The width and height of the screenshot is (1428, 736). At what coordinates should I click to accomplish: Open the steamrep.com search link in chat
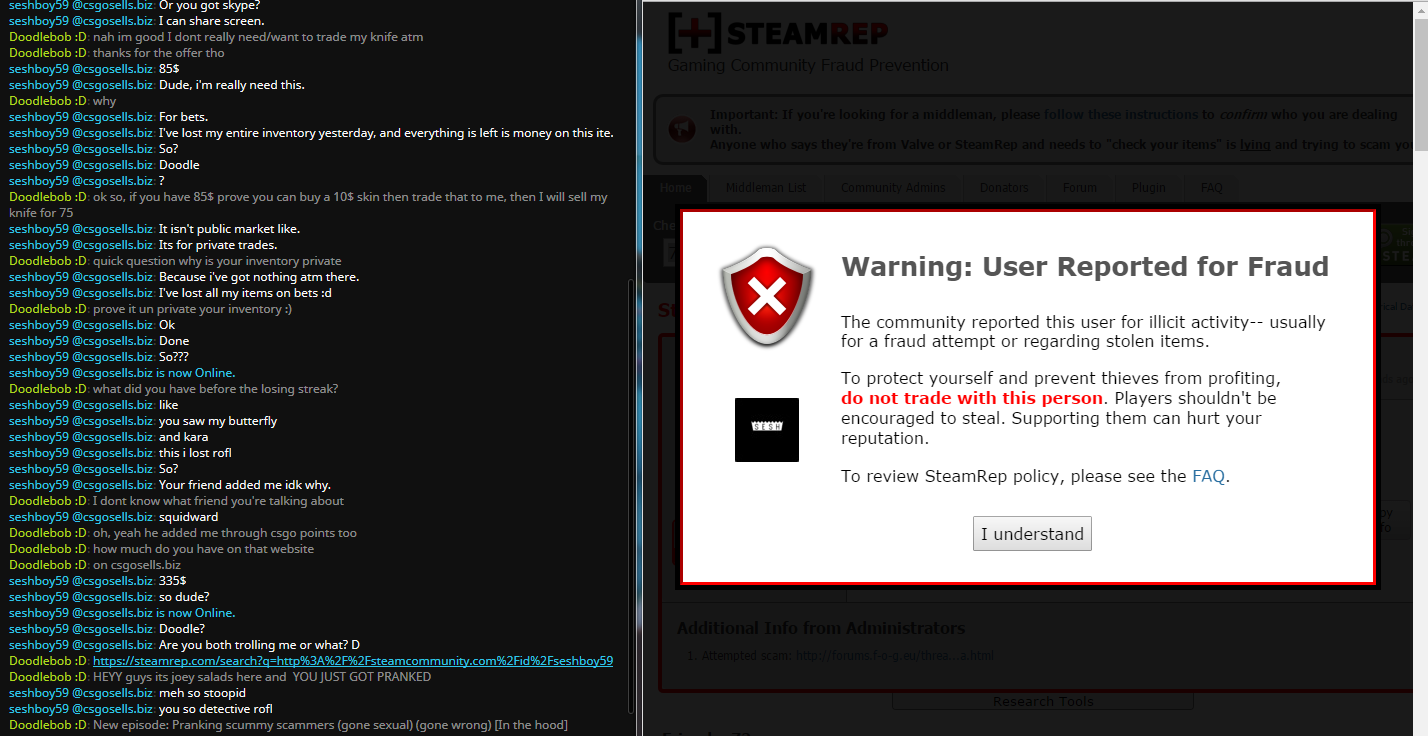353,661
